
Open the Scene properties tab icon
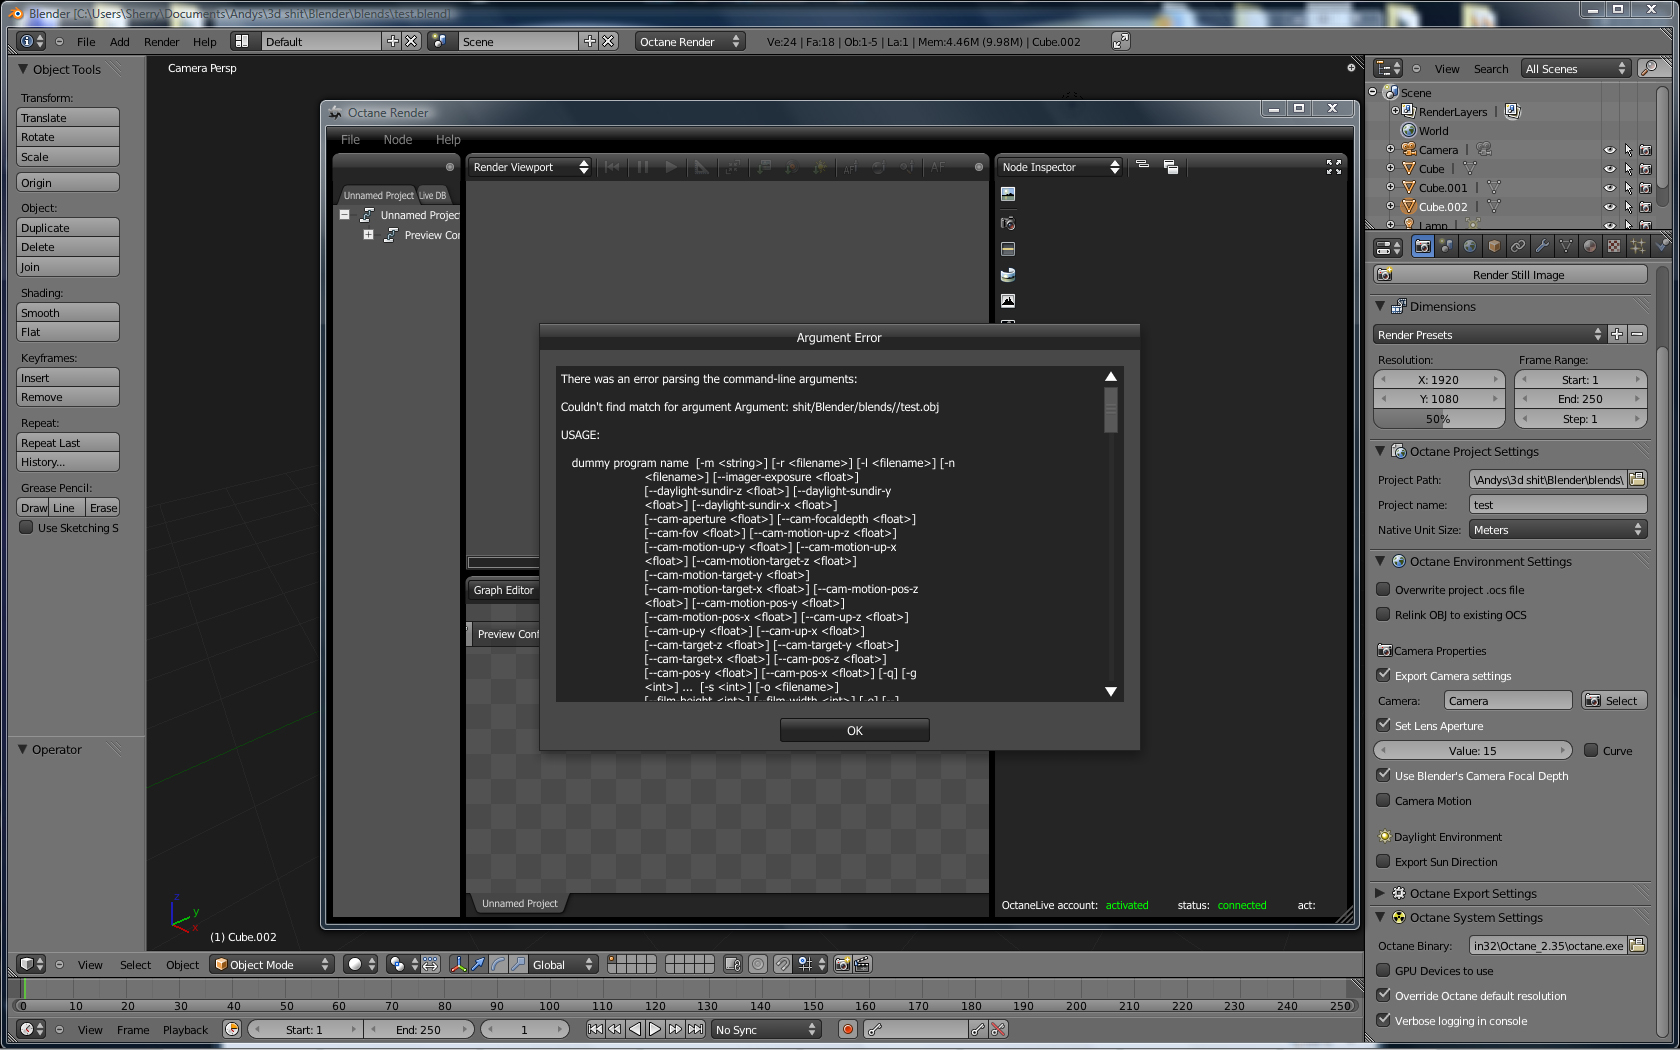pos(1446,246)
